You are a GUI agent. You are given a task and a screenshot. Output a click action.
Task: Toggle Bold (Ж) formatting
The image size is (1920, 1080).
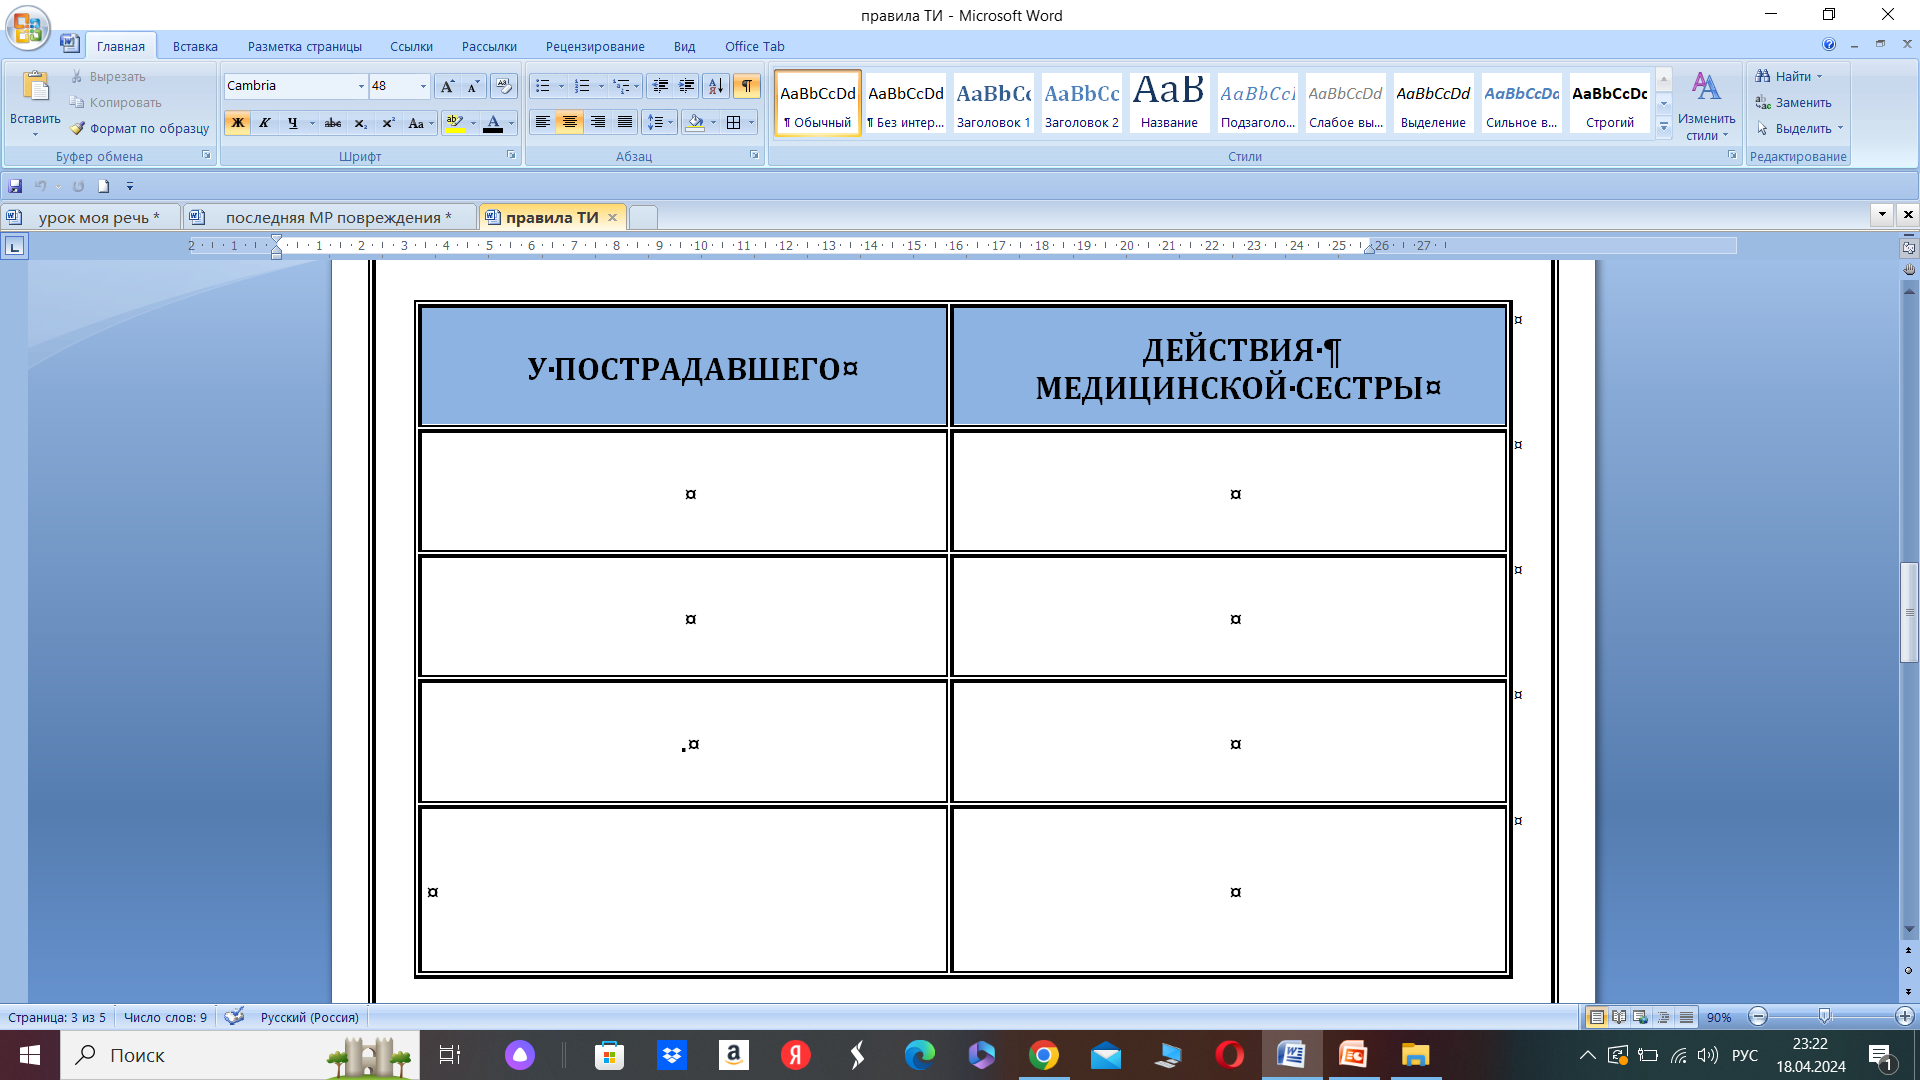coord(237,123)
